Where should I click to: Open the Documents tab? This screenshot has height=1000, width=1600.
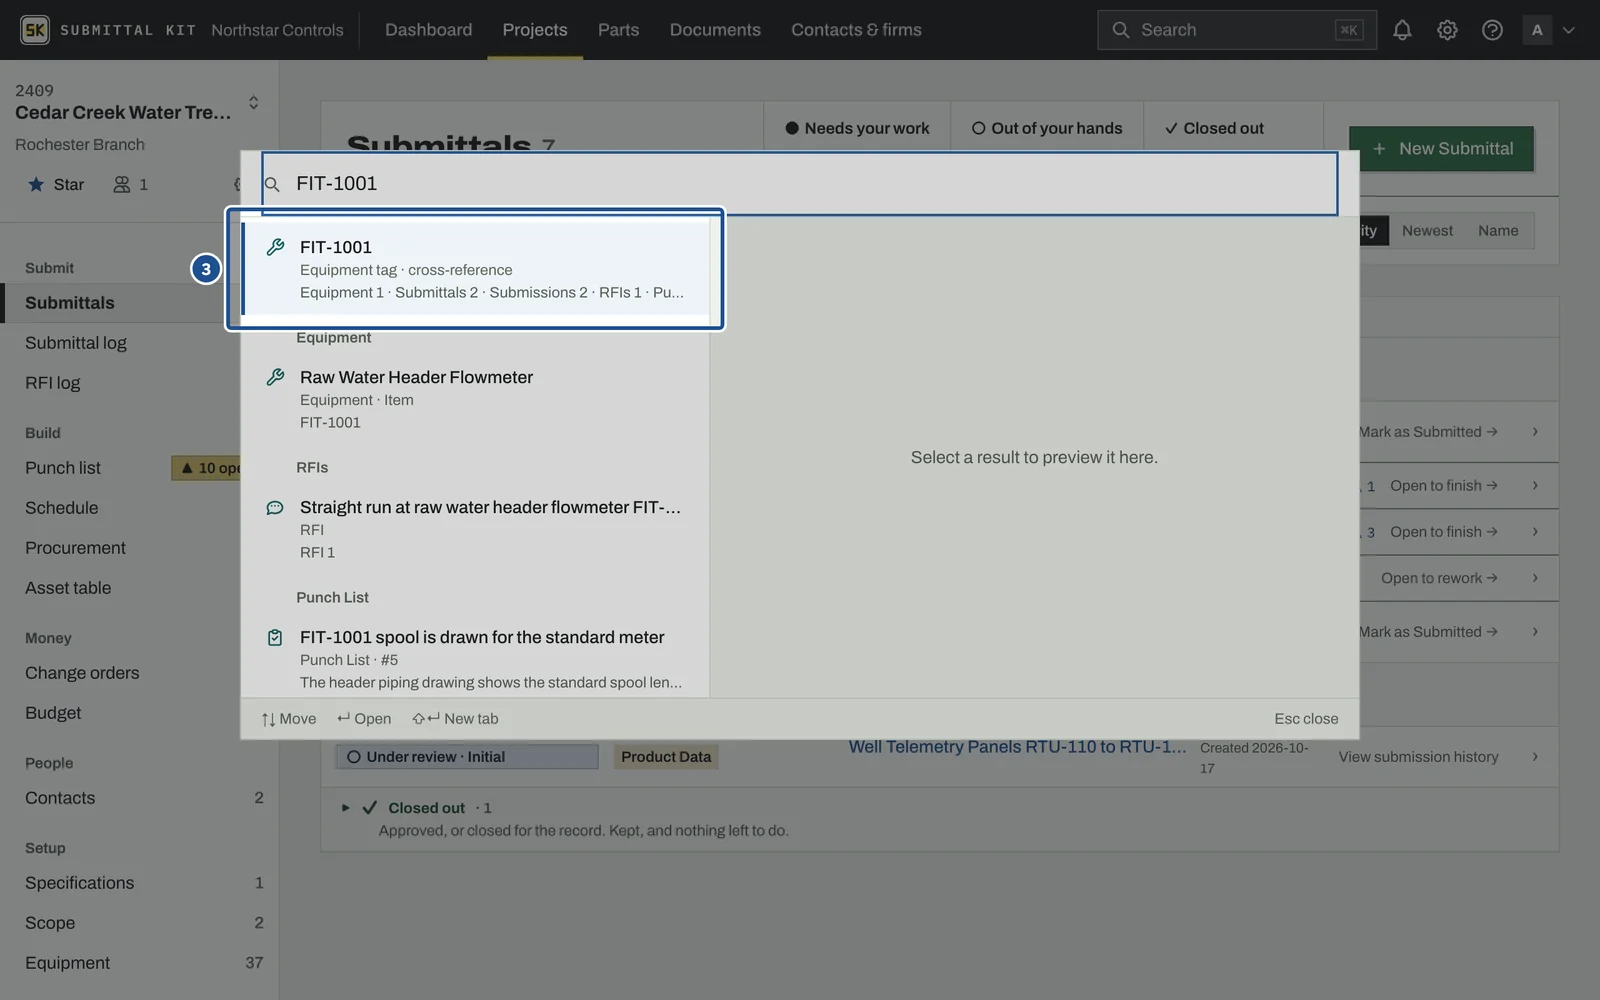pyautogui.click(x=715, y=30)
